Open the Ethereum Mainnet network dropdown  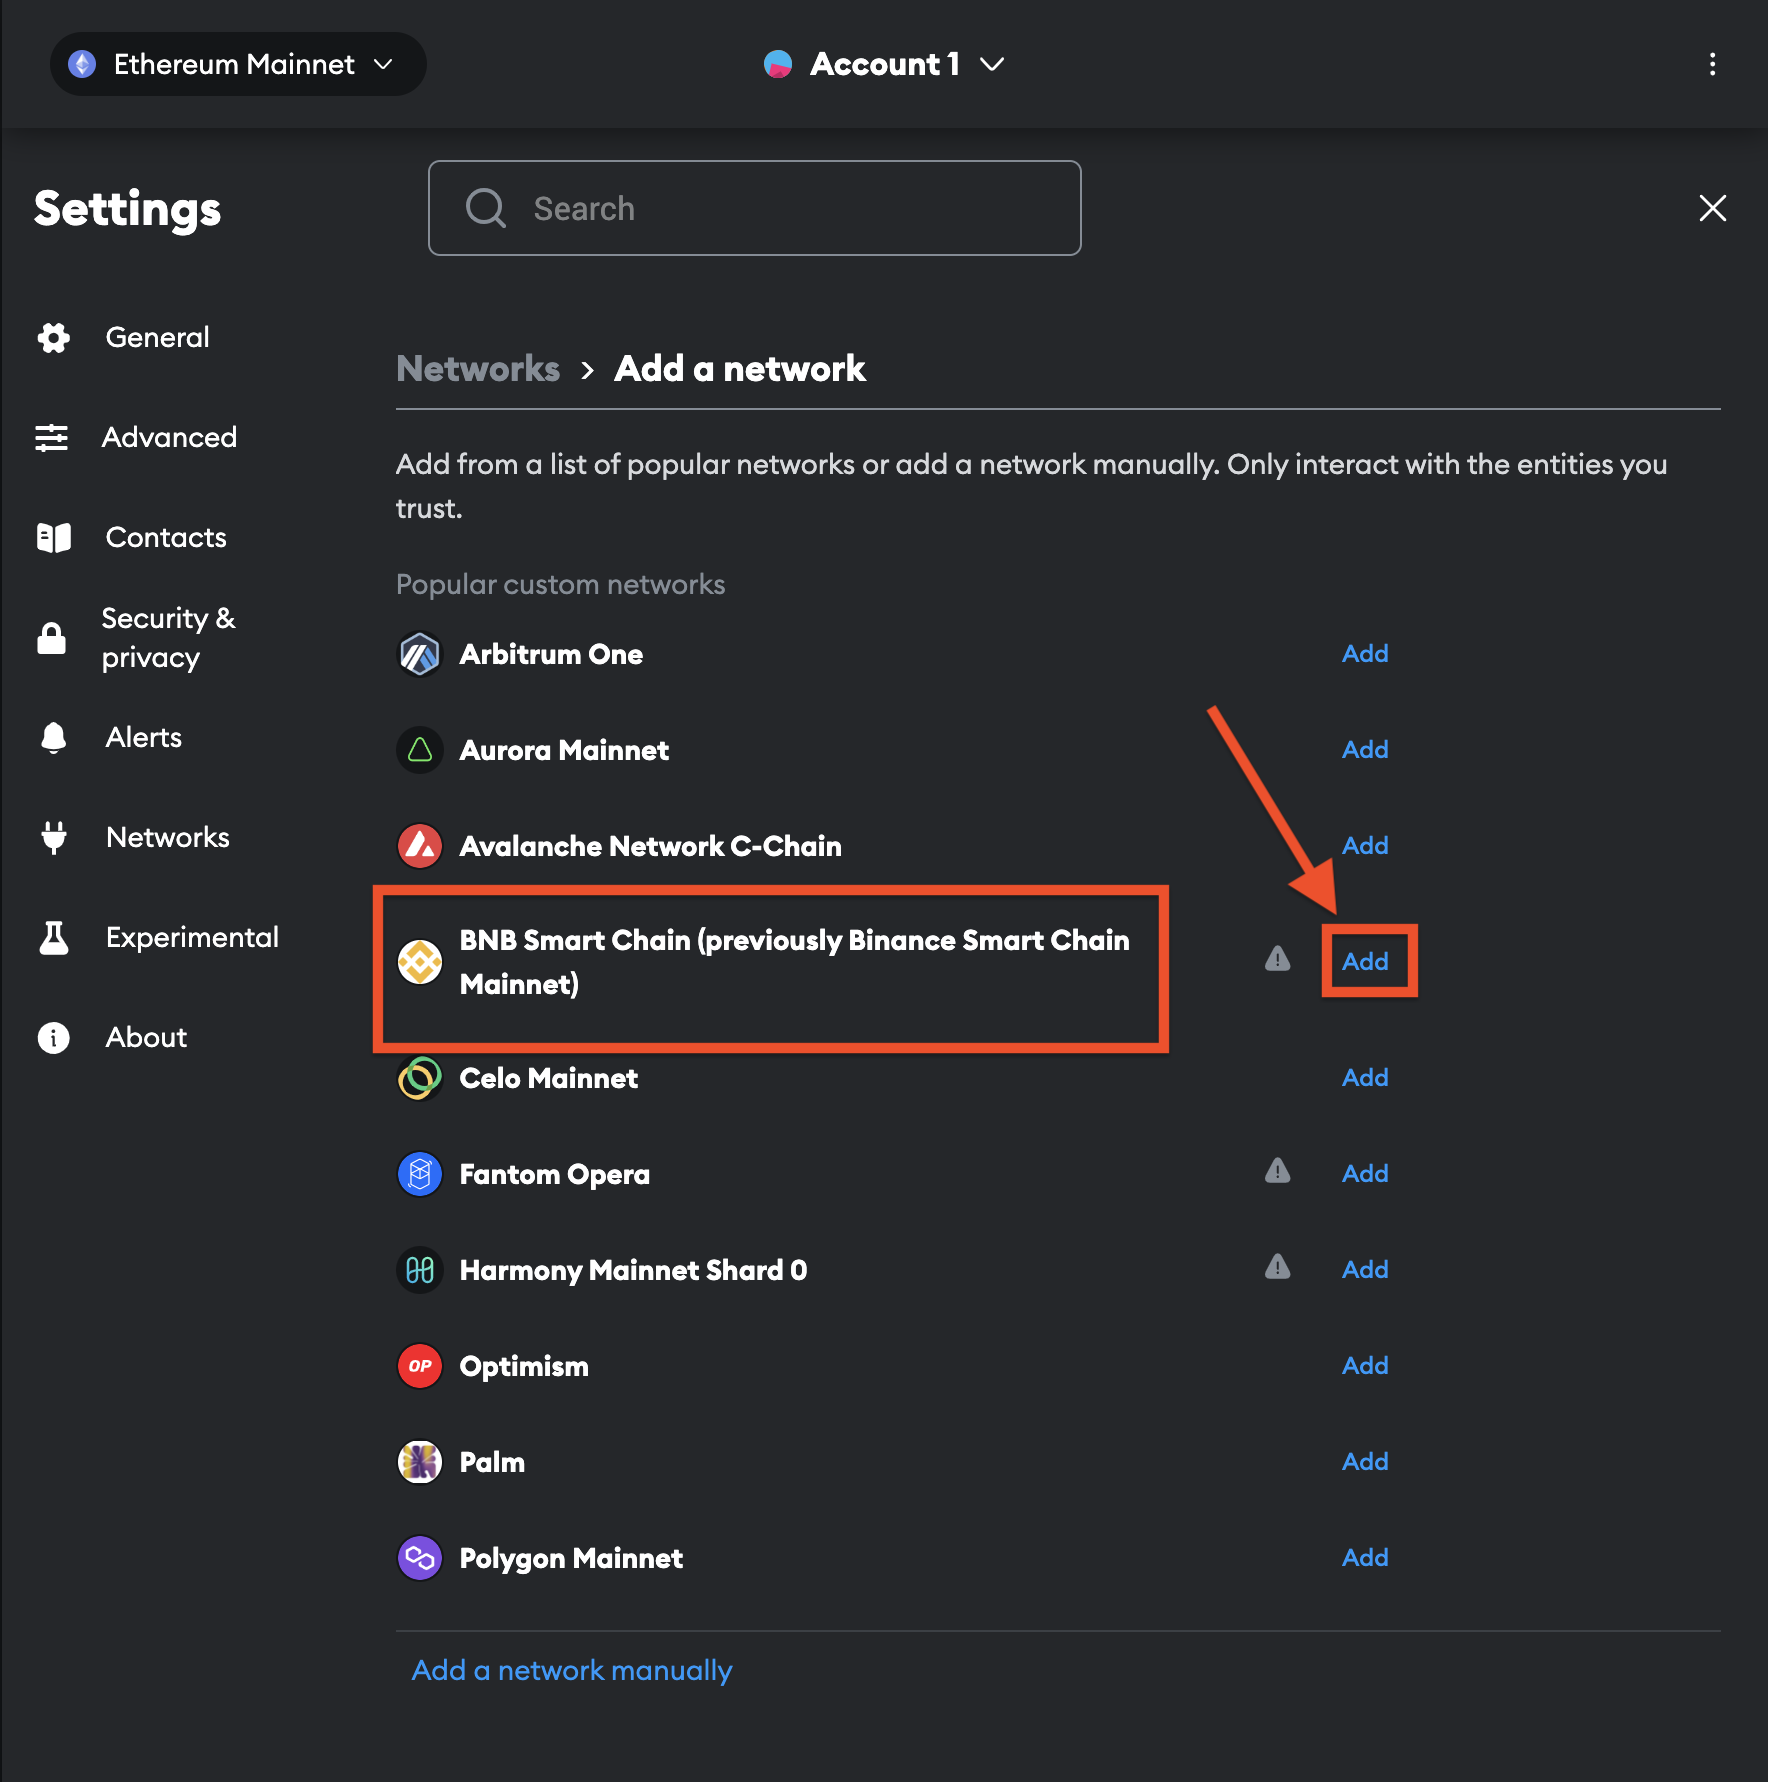point(238,64)
